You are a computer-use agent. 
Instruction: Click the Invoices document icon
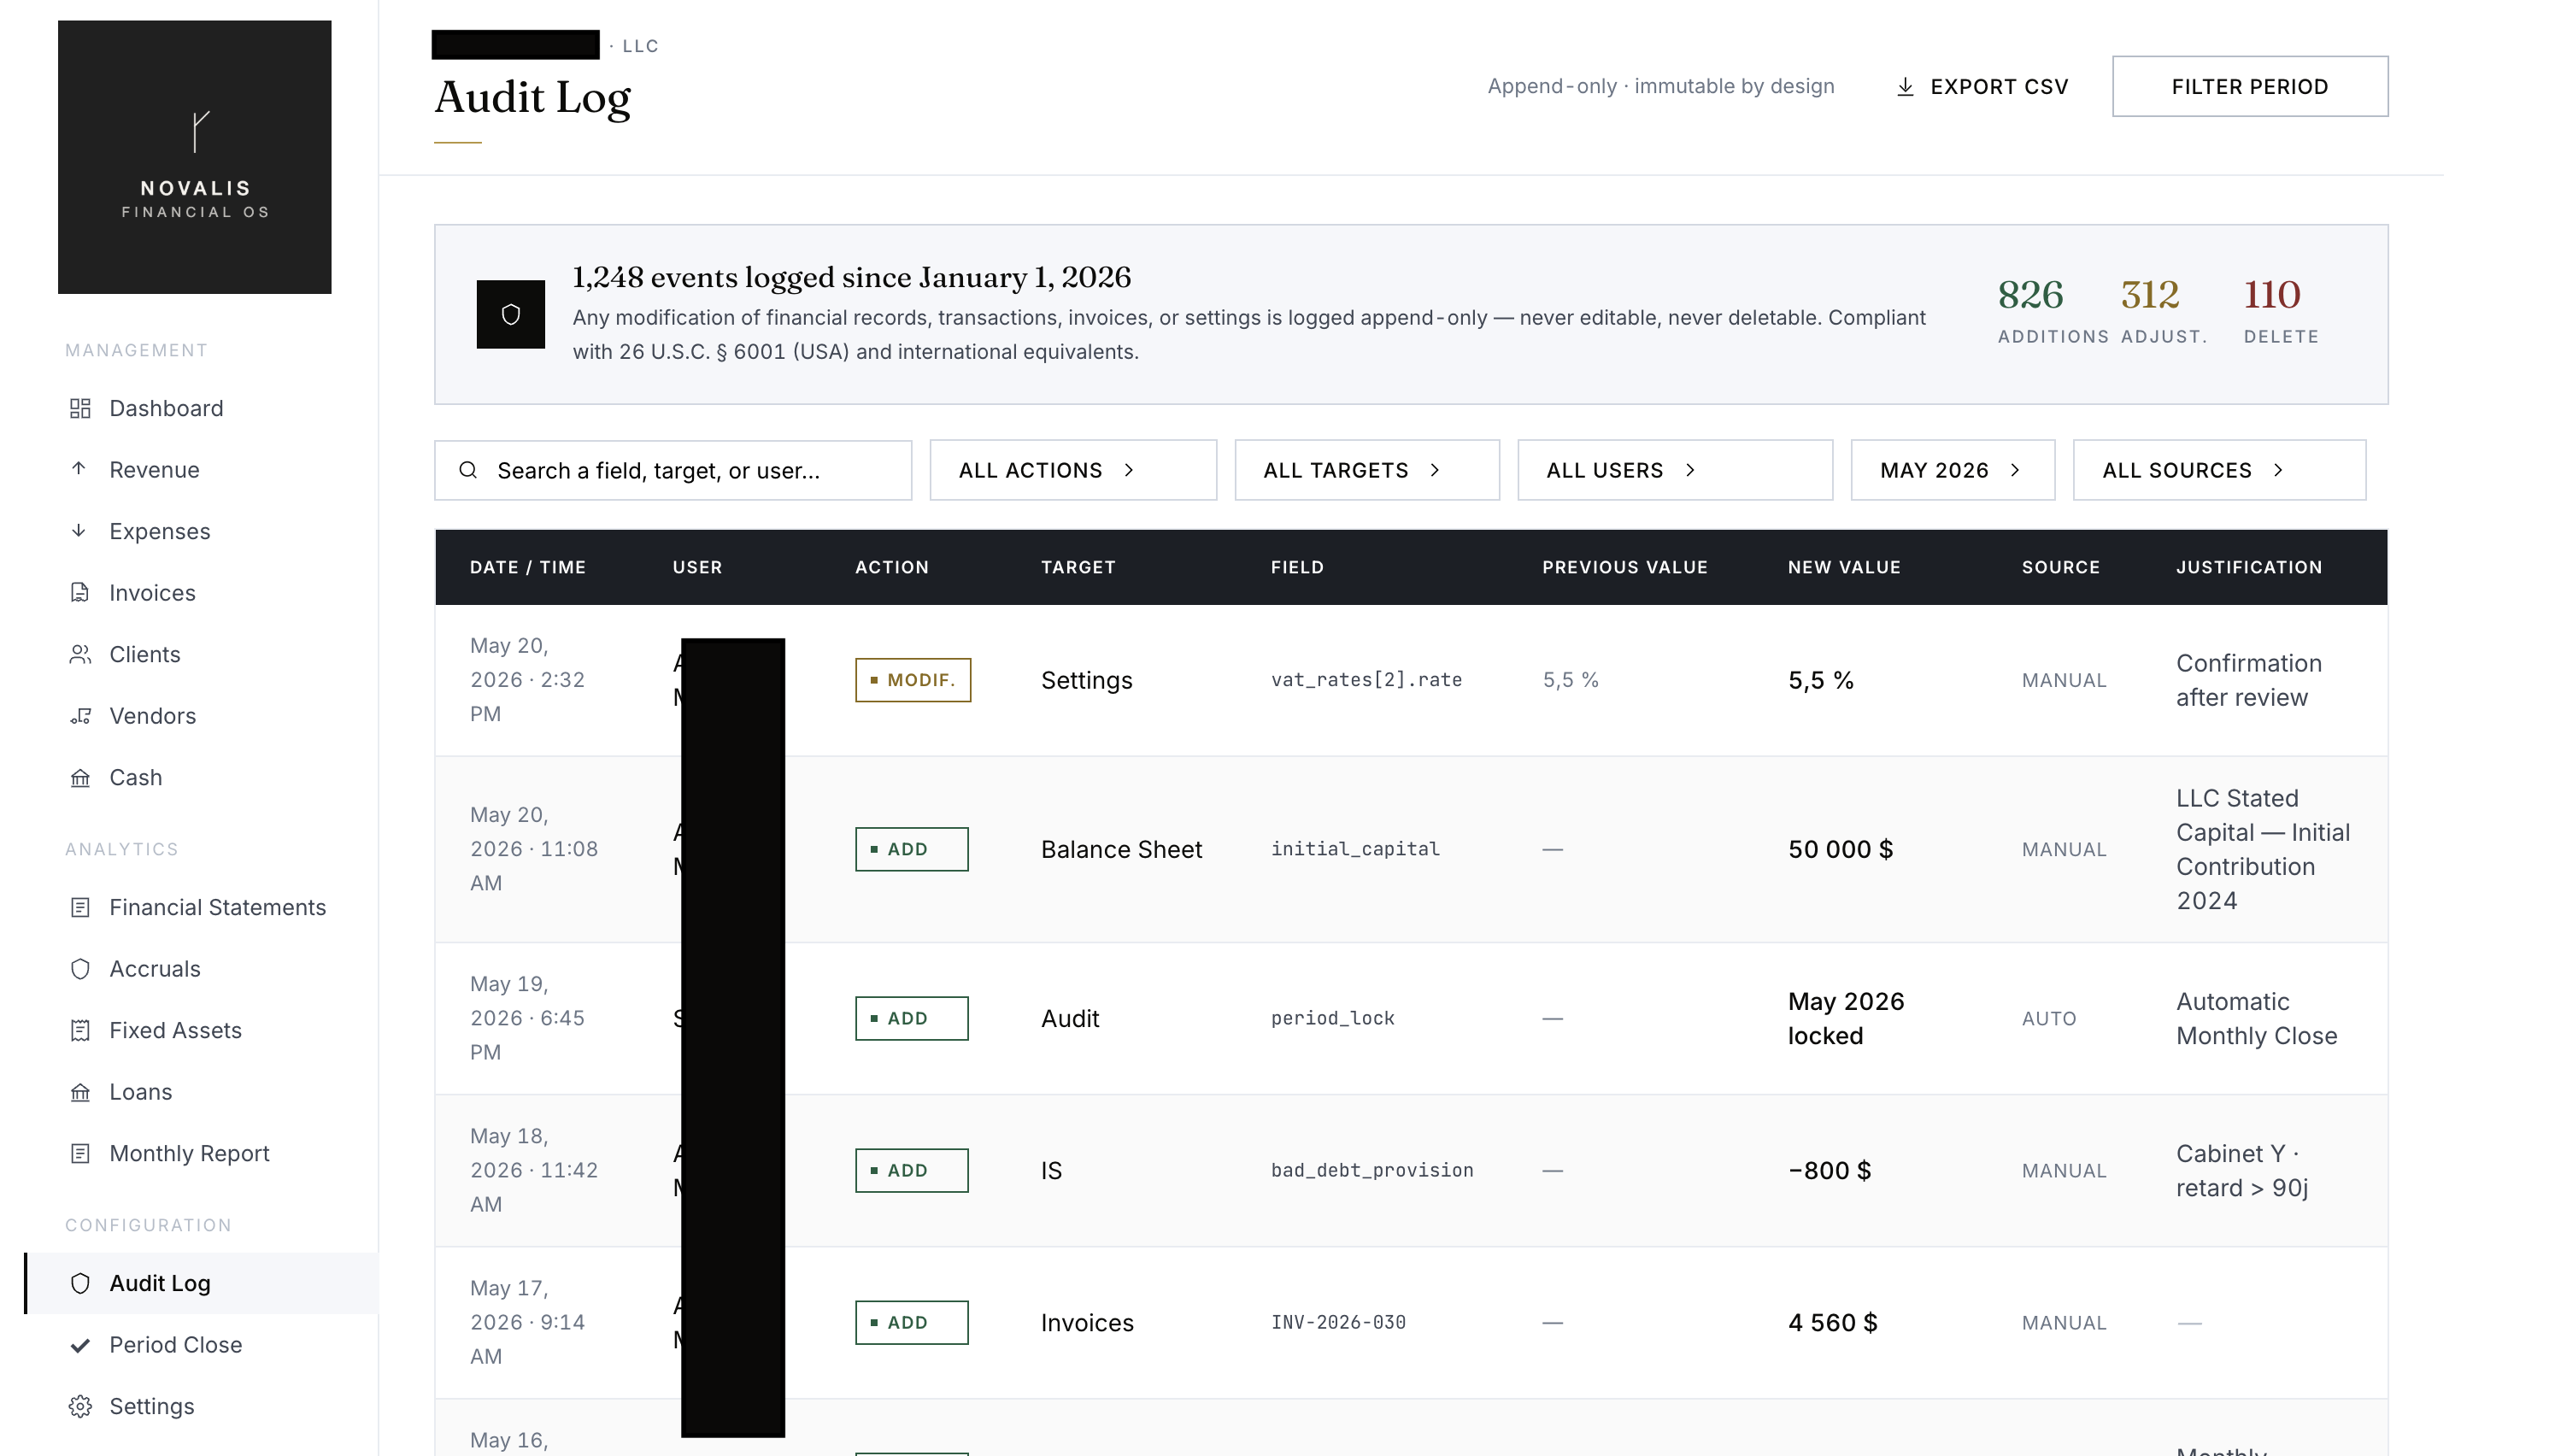click(x=80, y=592)
